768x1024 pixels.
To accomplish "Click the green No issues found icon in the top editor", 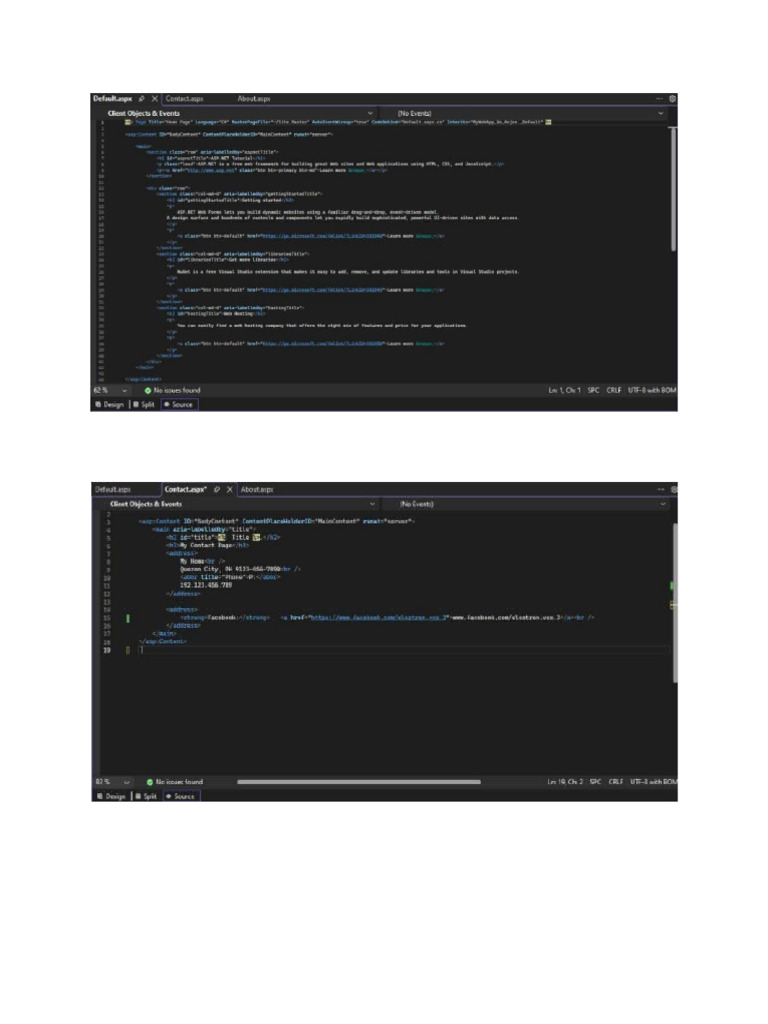I will point(148,391).
